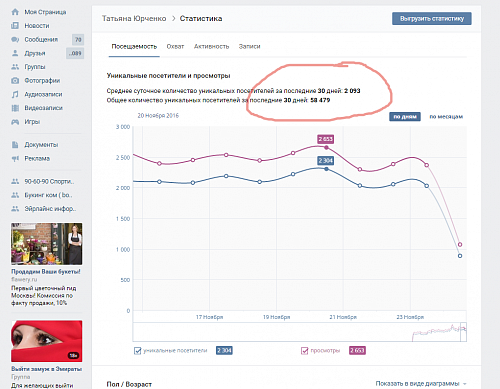This screenshot has width=500, height=389.
Task: Click the home icon for Моя Страница
Action: coord(15,12)
